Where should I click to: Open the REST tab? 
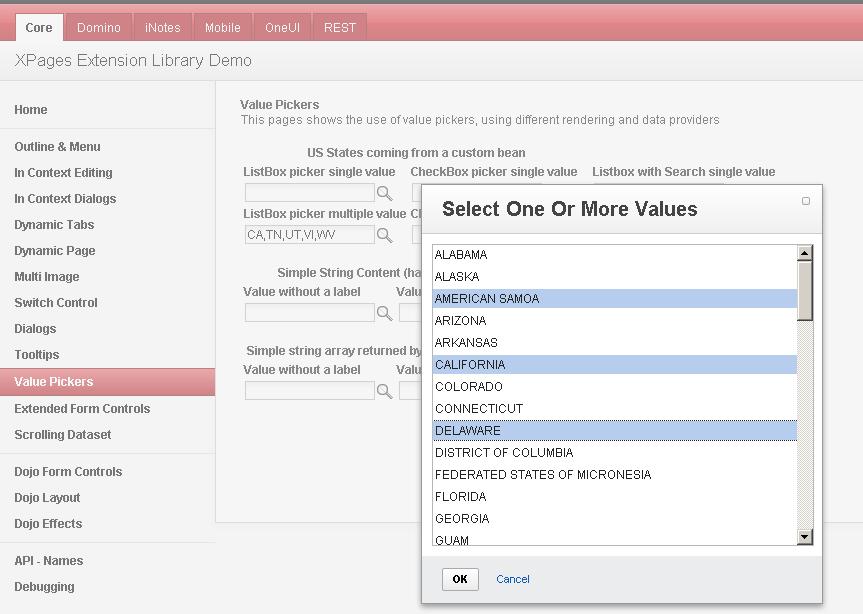click(340, 27)
